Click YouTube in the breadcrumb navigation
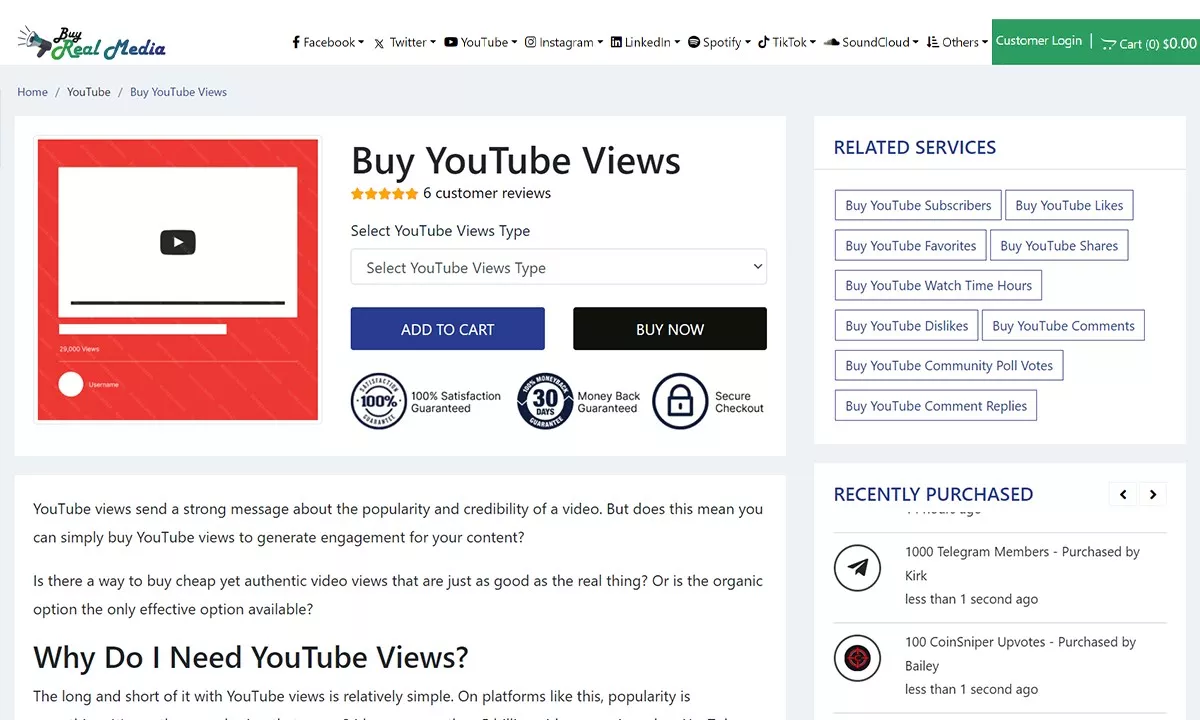1200x720 pixels. pos(88,91)
